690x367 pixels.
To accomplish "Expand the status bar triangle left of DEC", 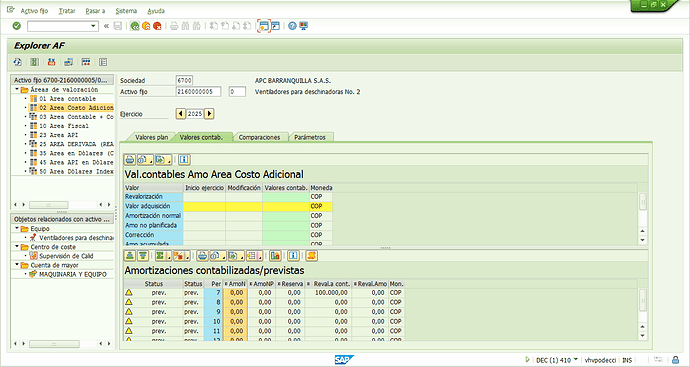I will pyautogui.click(x=527, y=360).
